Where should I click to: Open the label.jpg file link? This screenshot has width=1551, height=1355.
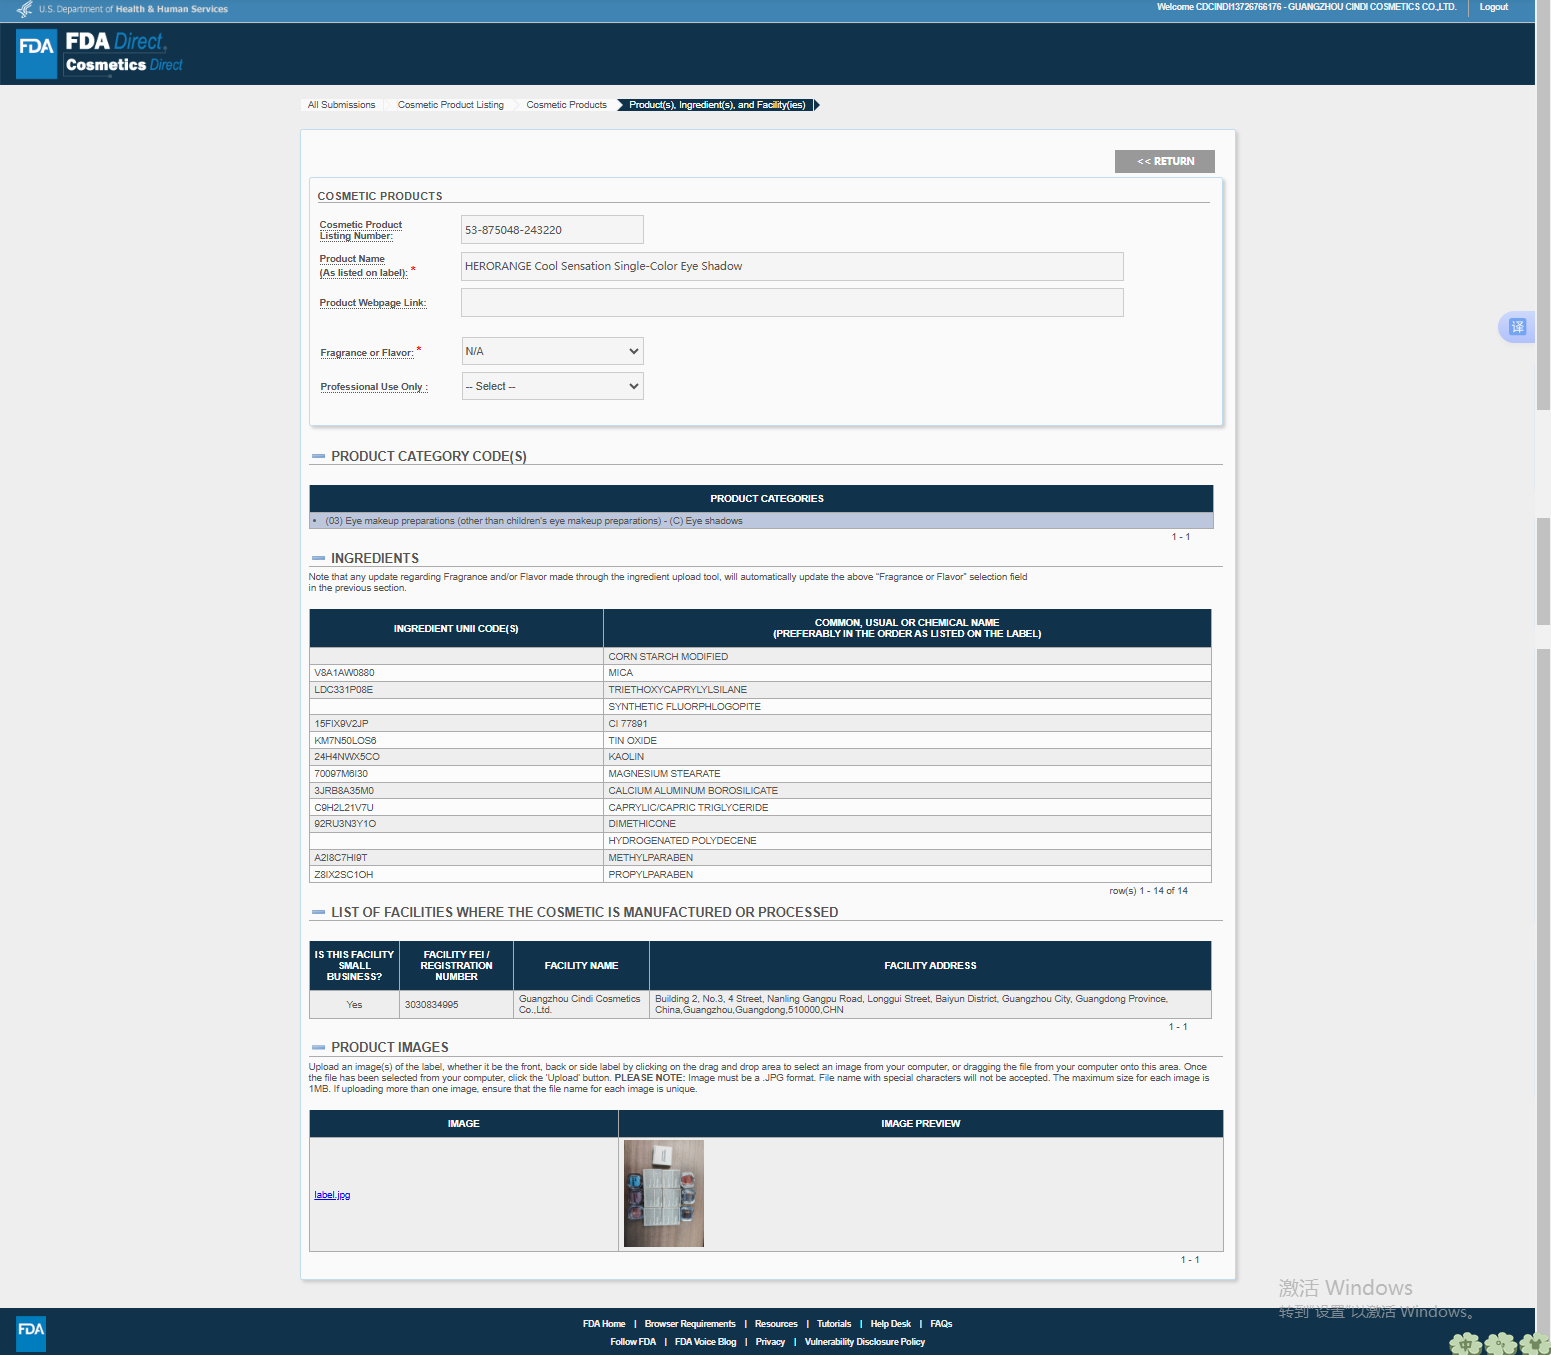[x=332, y=1195]
